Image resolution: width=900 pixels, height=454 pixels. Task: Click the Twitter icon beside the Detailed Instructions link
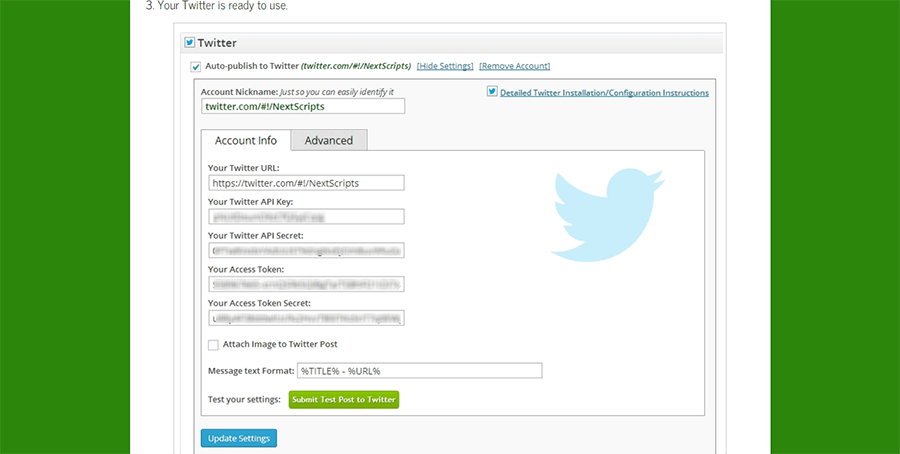pos(492,92)
